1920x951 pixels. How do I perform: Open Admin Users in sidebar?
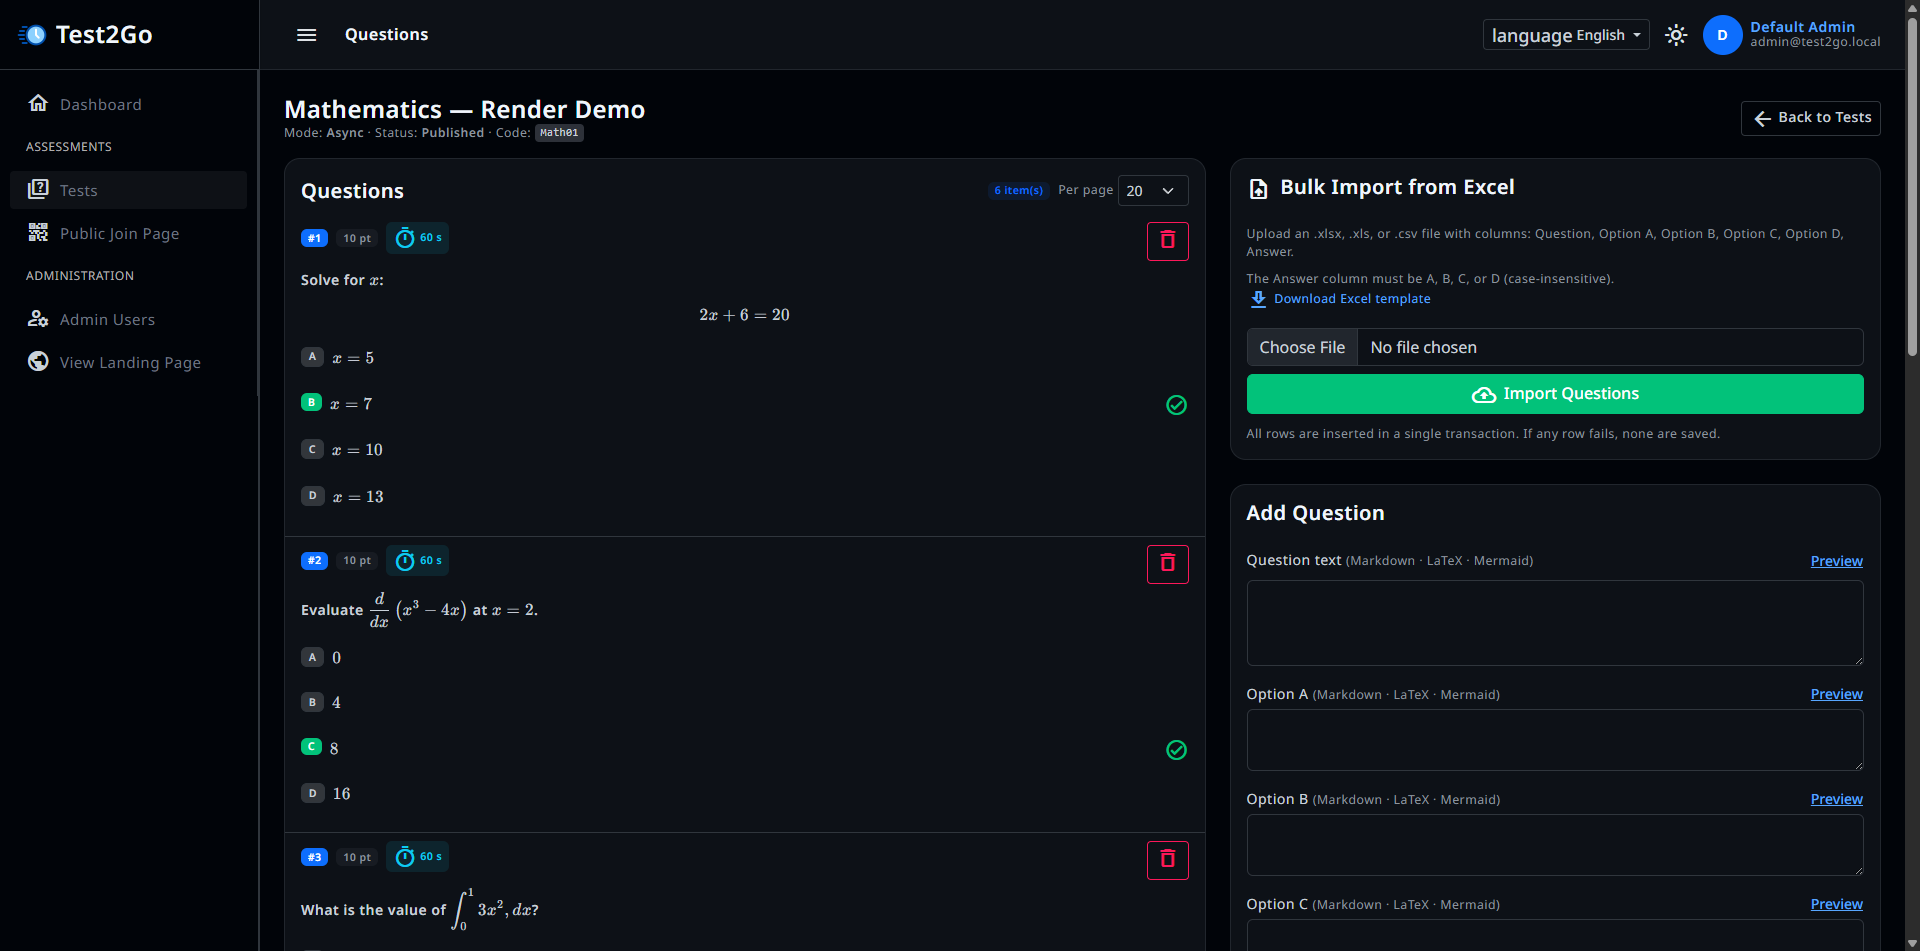[128, 319]
